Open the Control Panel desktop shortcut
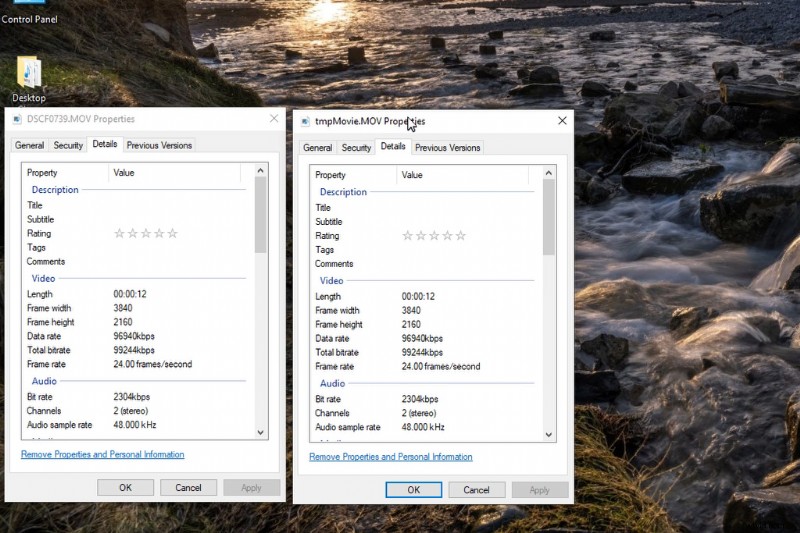Image resolution: width=800 pixels, height=533 pixels. (x=29, y=13)
